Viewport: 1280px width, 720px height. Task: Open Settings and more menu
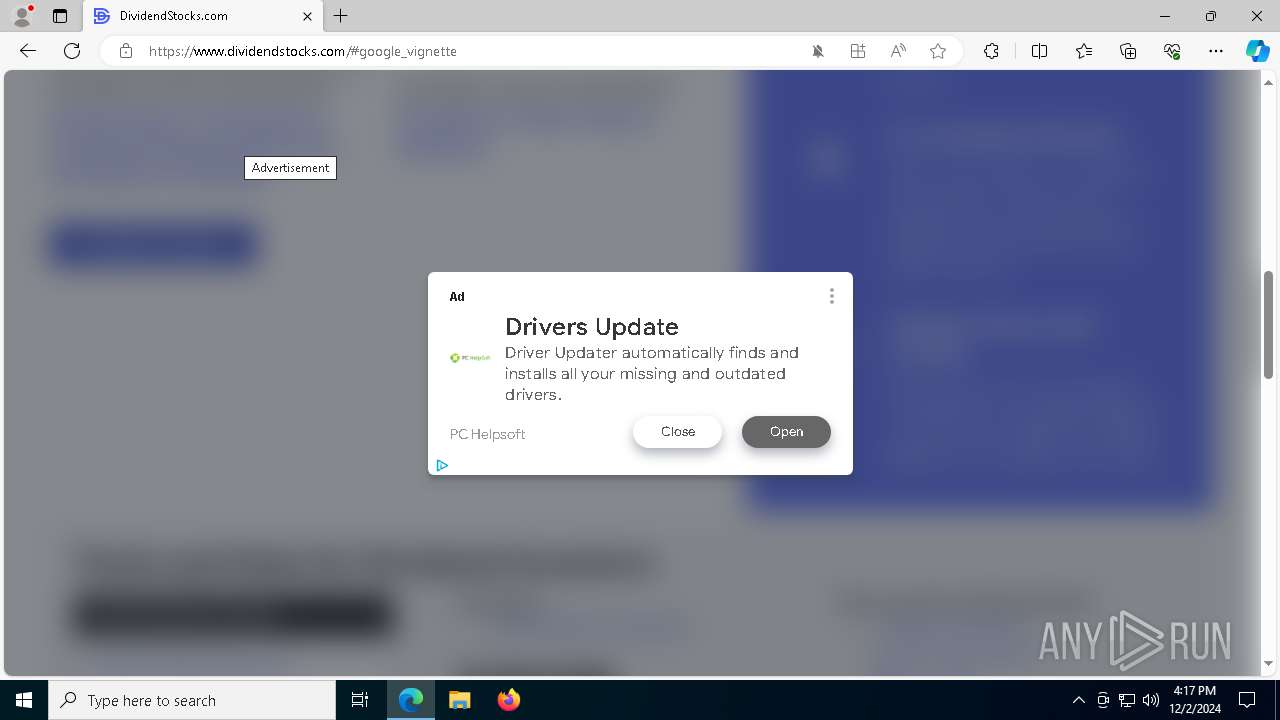pos(1216,51)
